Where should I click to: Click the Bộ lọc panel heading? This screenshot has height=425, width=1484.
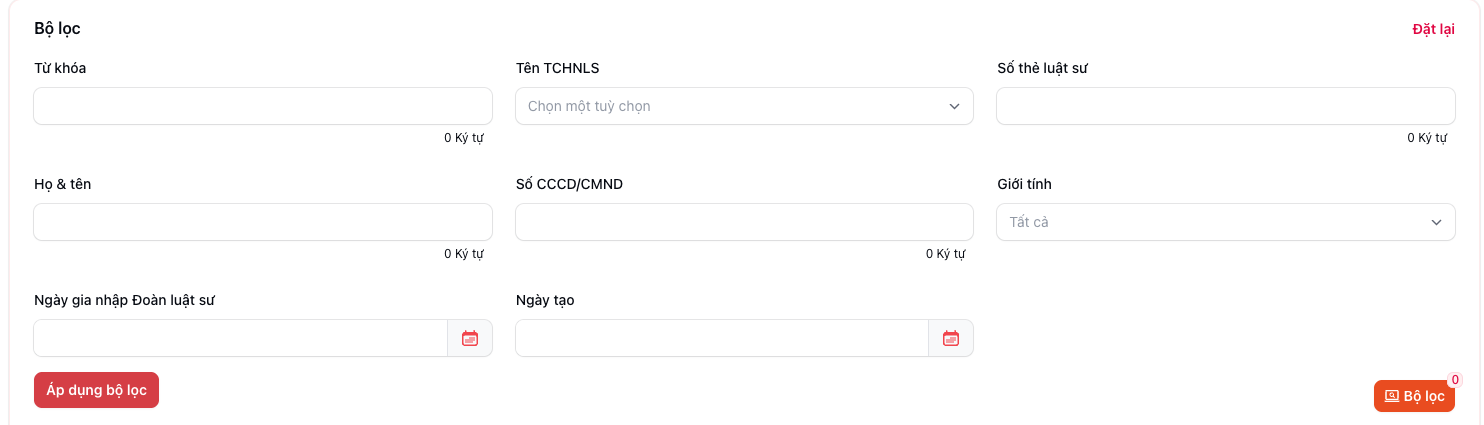click(57, 29)
